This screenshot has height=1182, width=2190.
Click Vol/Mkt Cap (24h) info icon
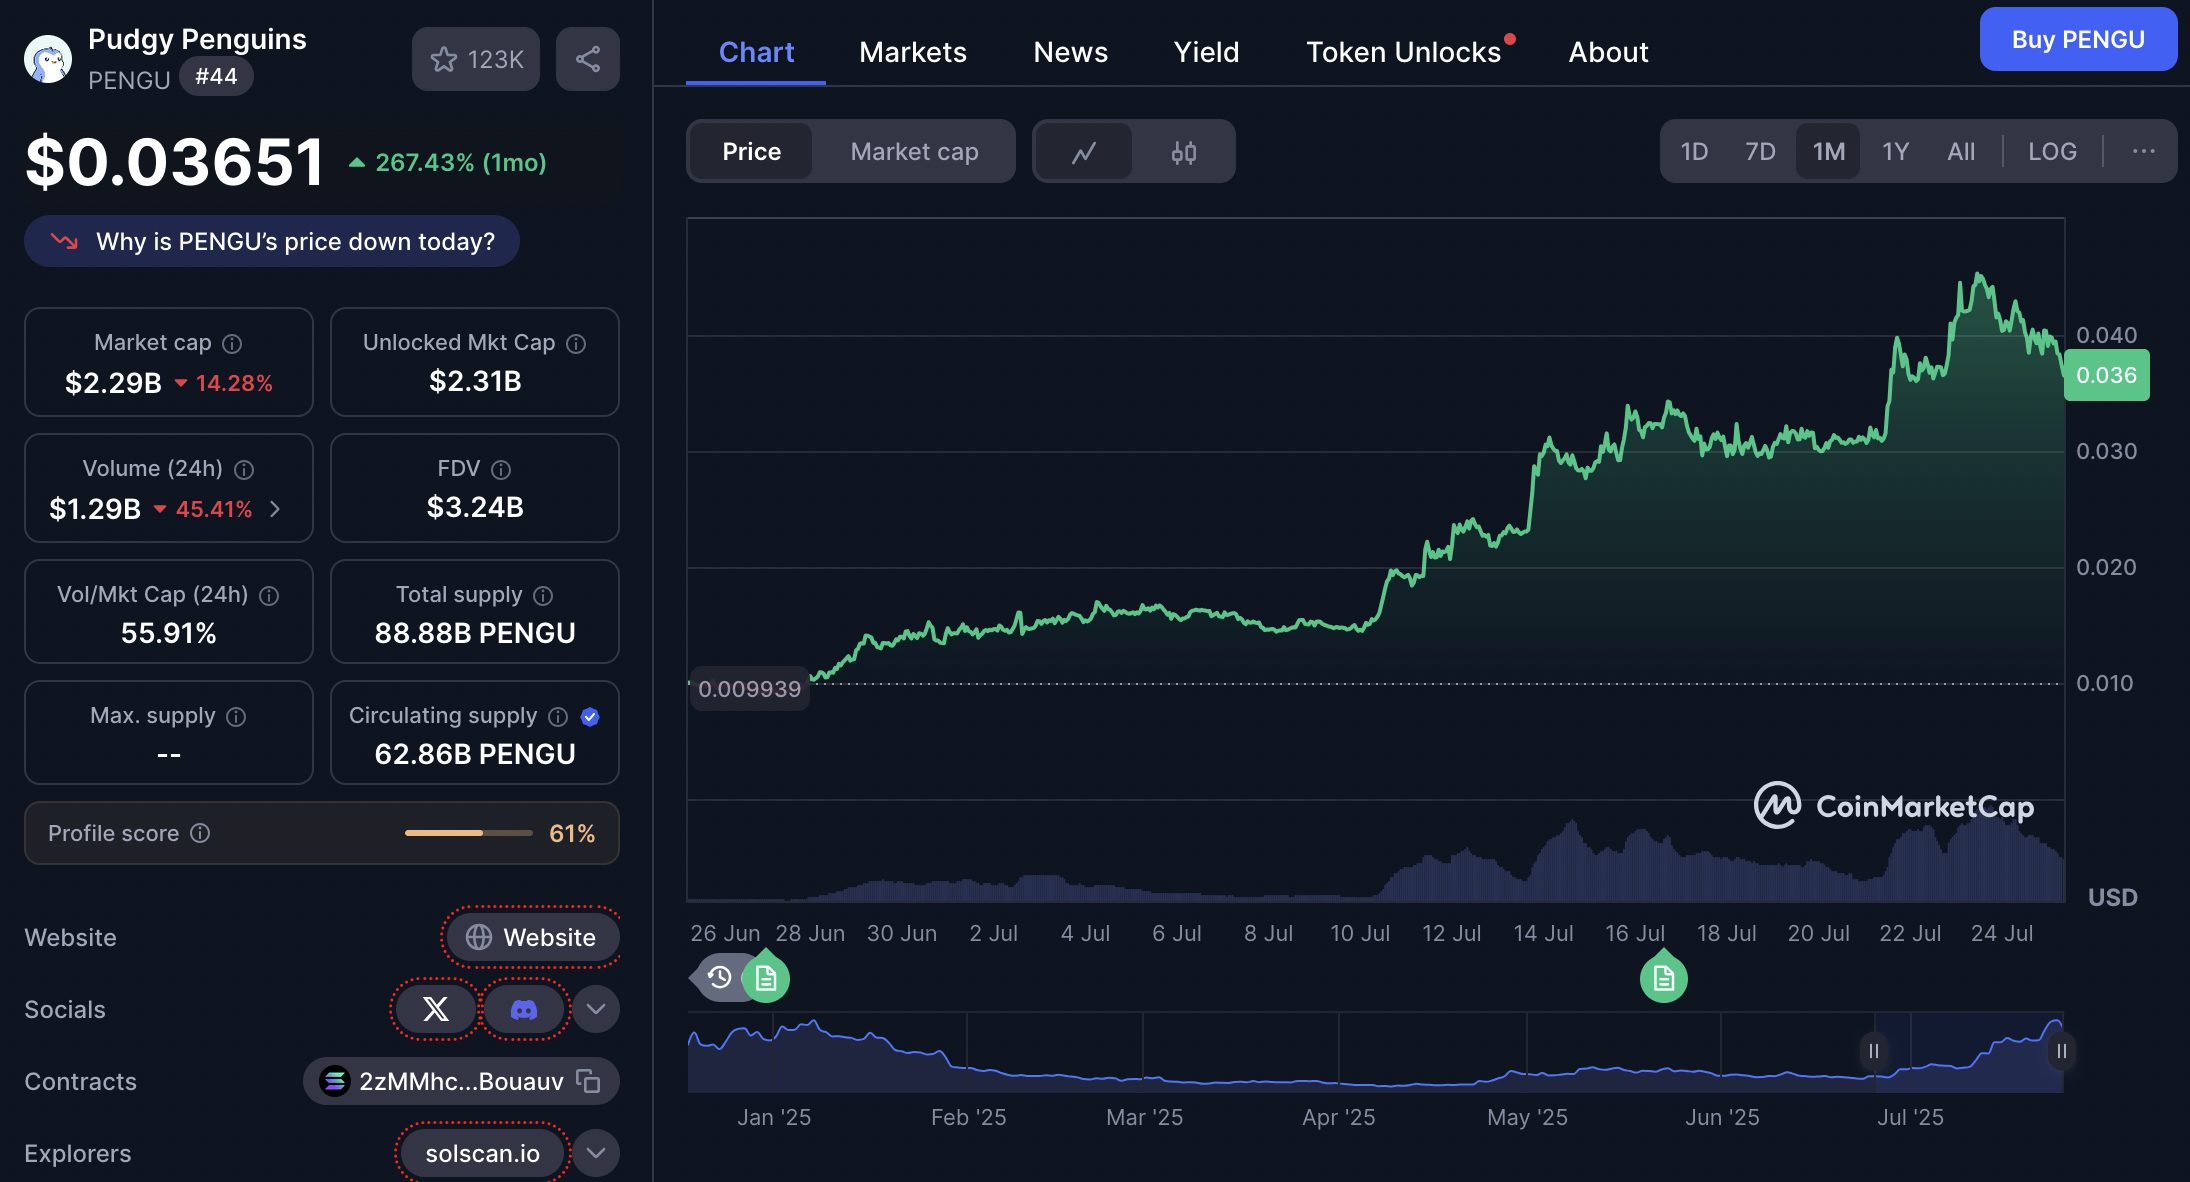(269, 596)
